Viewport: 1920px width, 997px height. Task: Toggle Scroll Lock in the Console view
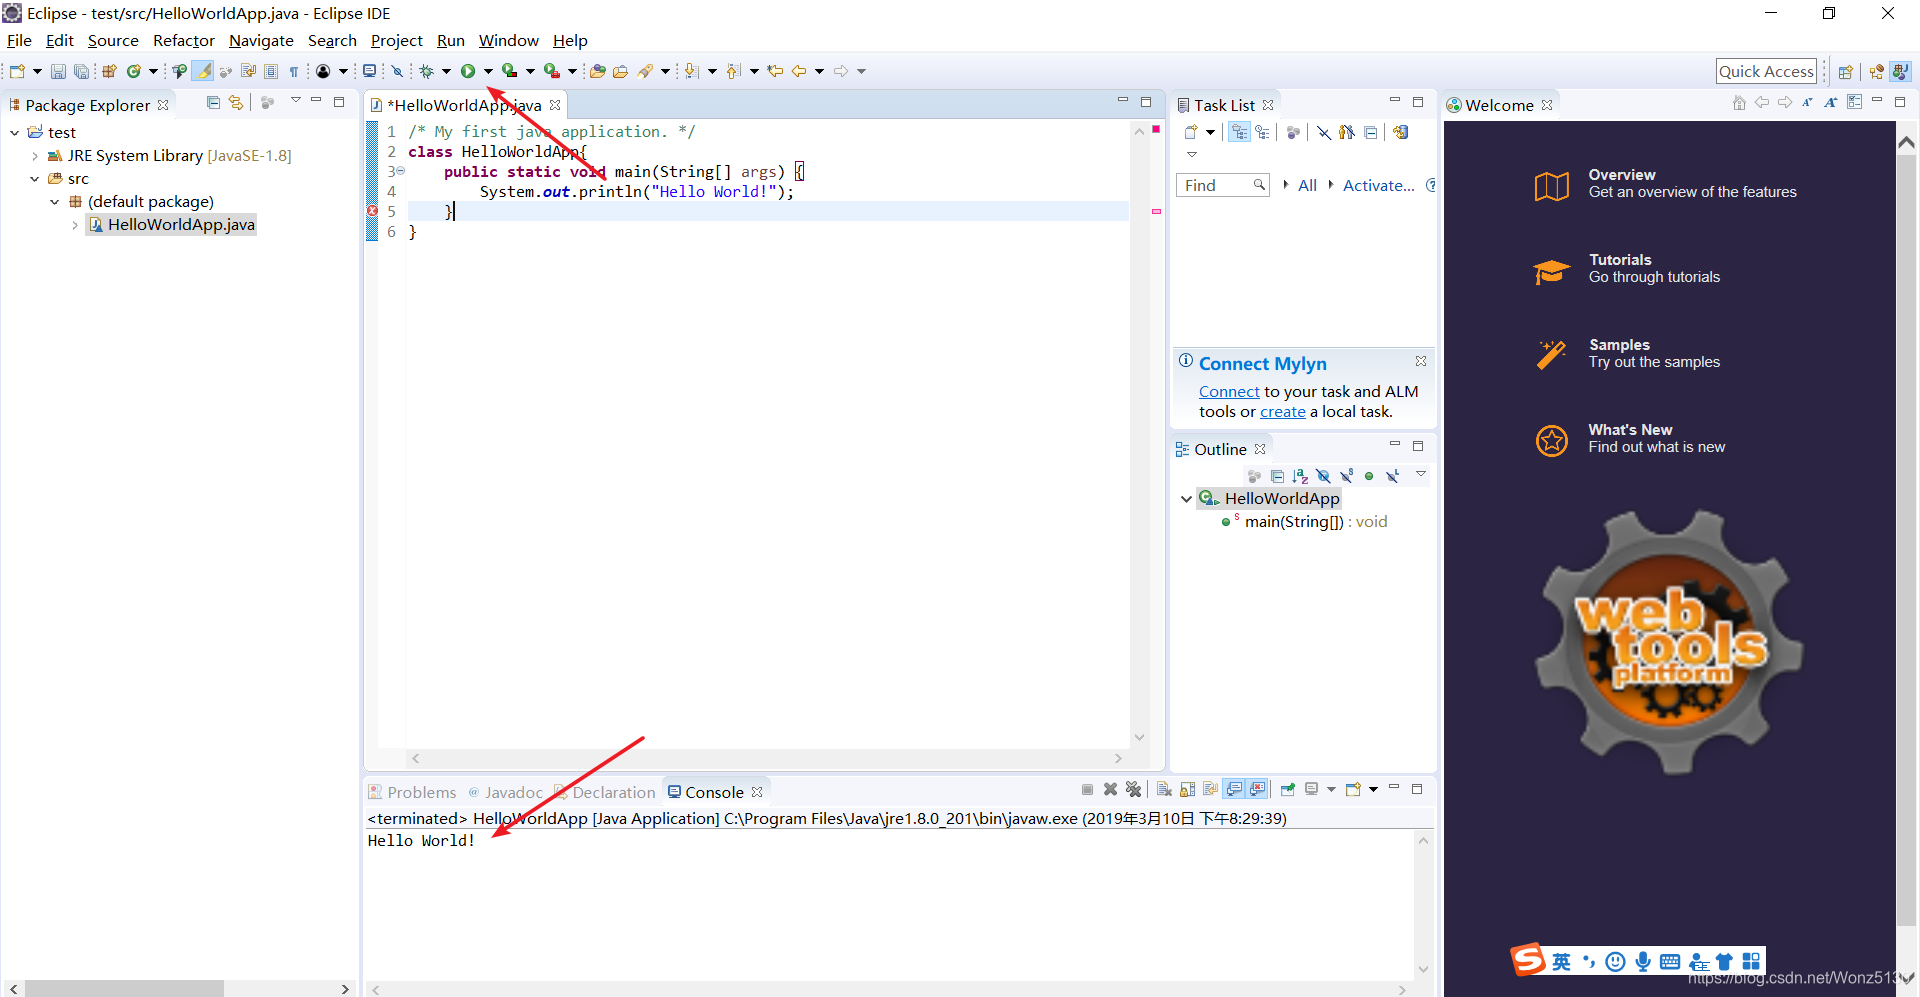pos(1186,790)
